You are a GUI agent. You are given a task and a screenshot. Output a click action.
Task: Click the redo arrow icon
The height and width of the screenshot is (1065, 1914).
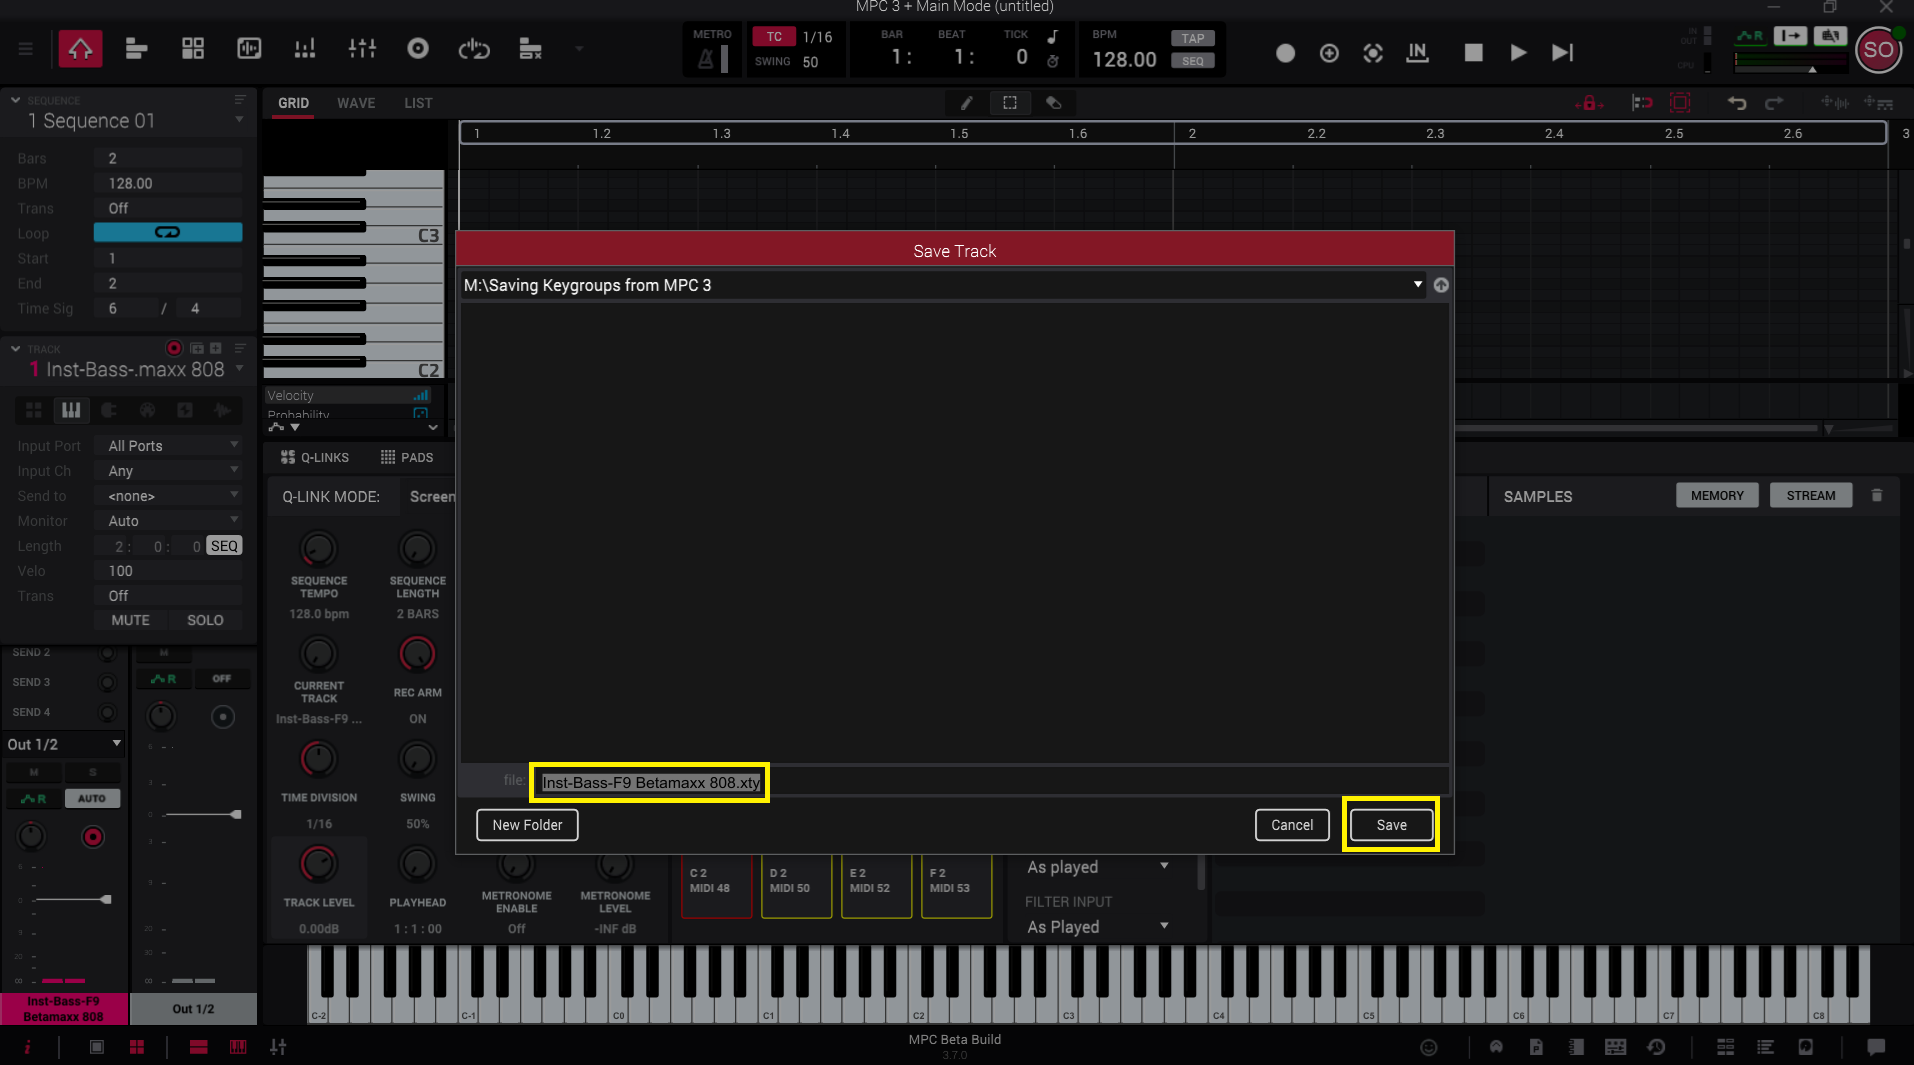pyautogui.click(x=1774, y=103)
